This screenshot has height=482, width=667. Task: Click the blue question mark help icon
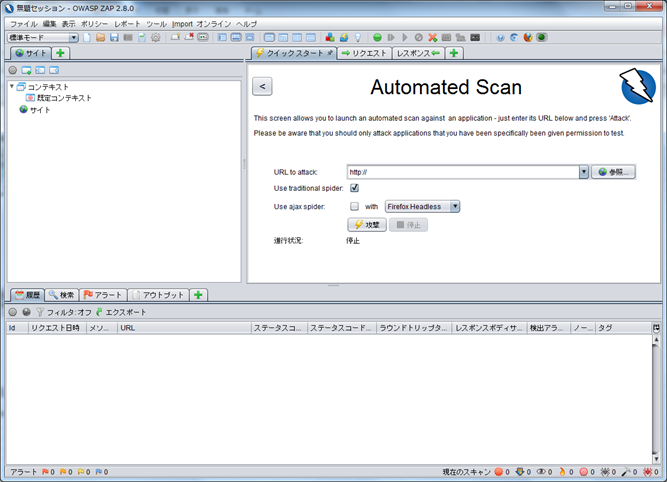(x=500, y=37)
